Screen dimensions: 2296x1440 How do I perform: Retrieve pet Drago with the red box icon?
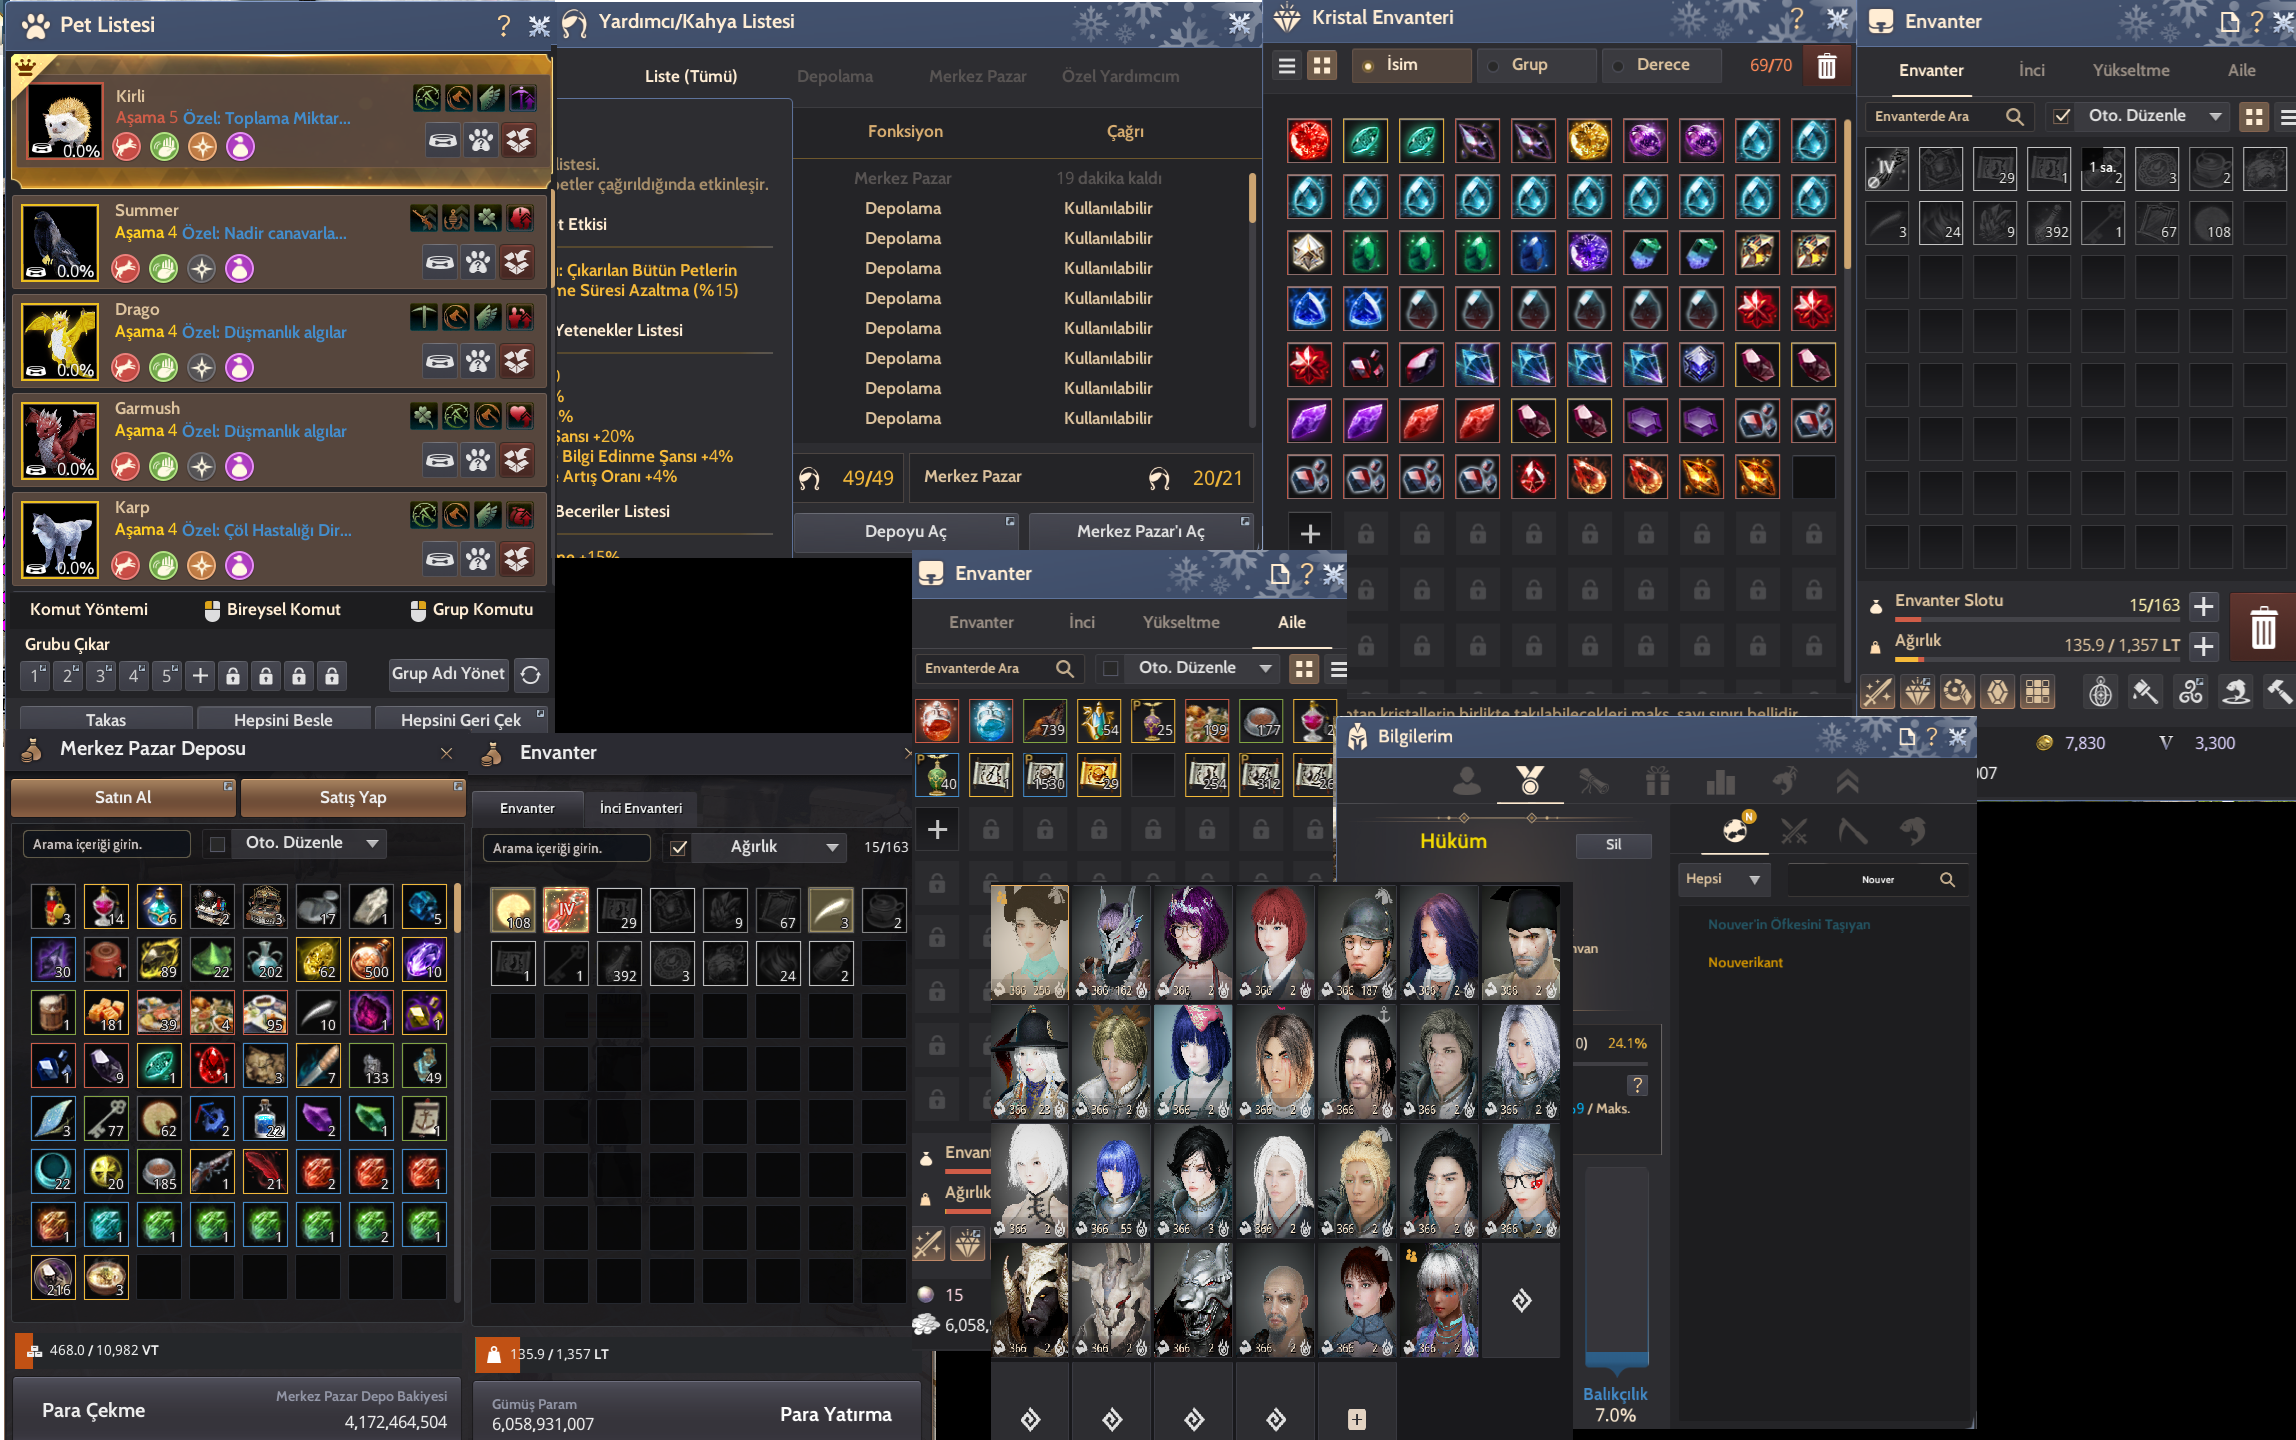[519, 361]
